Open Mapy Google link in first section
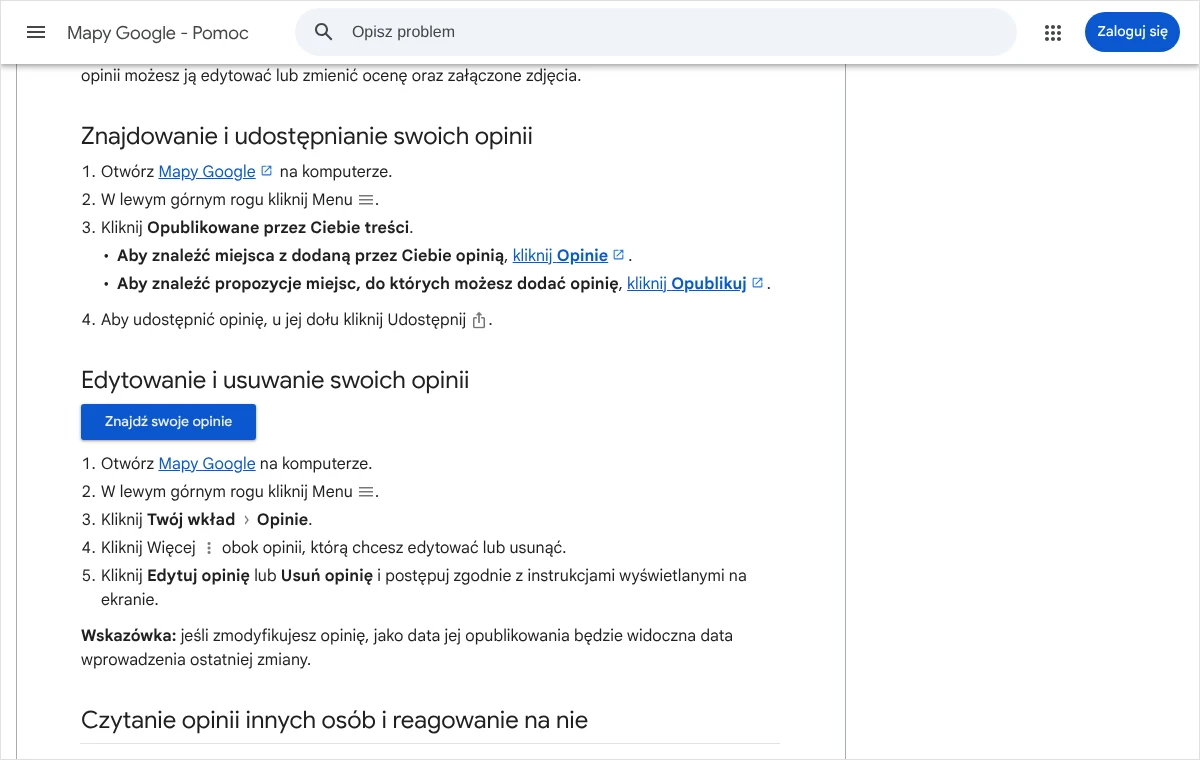The height and width of the screenshot is (760, 1200). 207,171
